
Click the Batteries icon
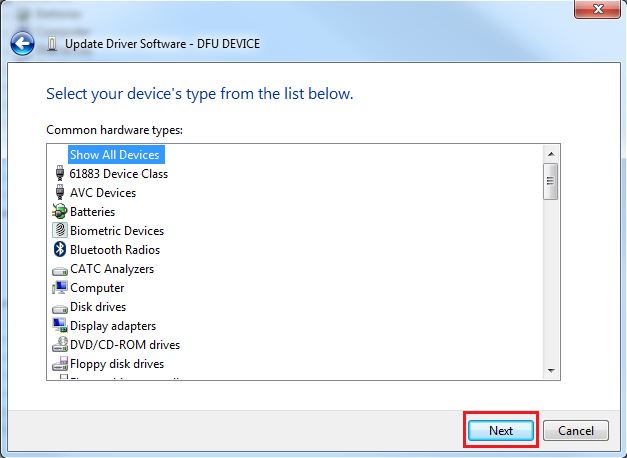59,212
